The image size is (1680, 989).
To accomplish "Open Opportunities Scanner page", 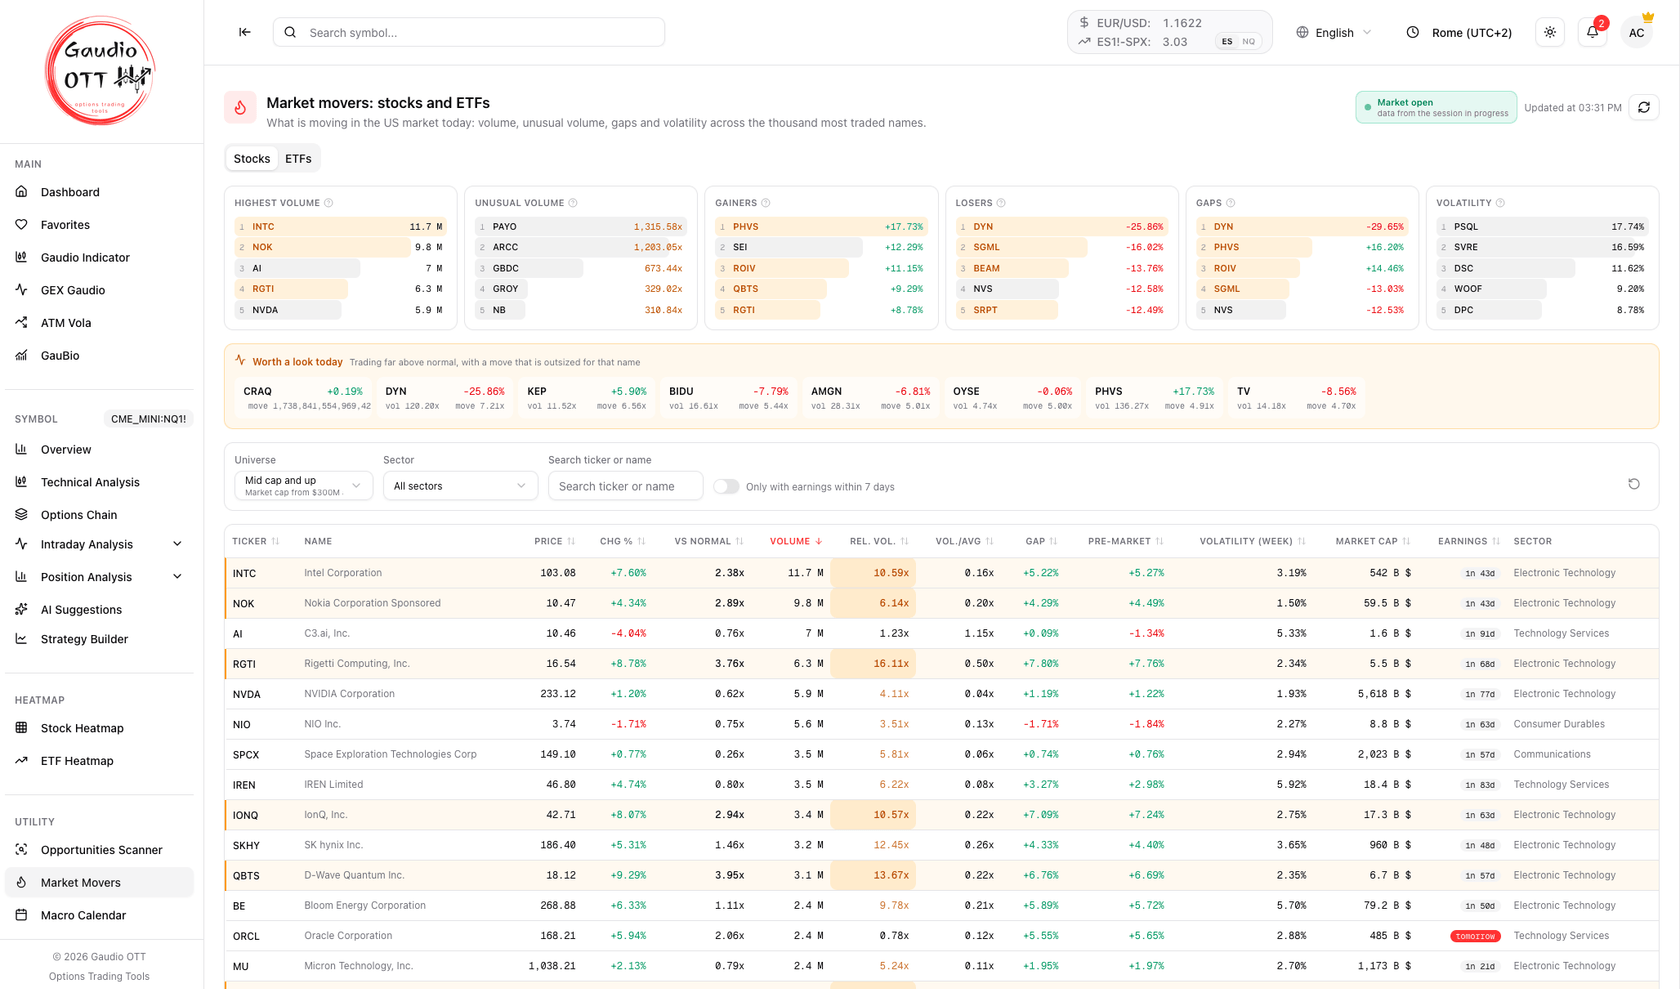I will click(x=99, y=850).
